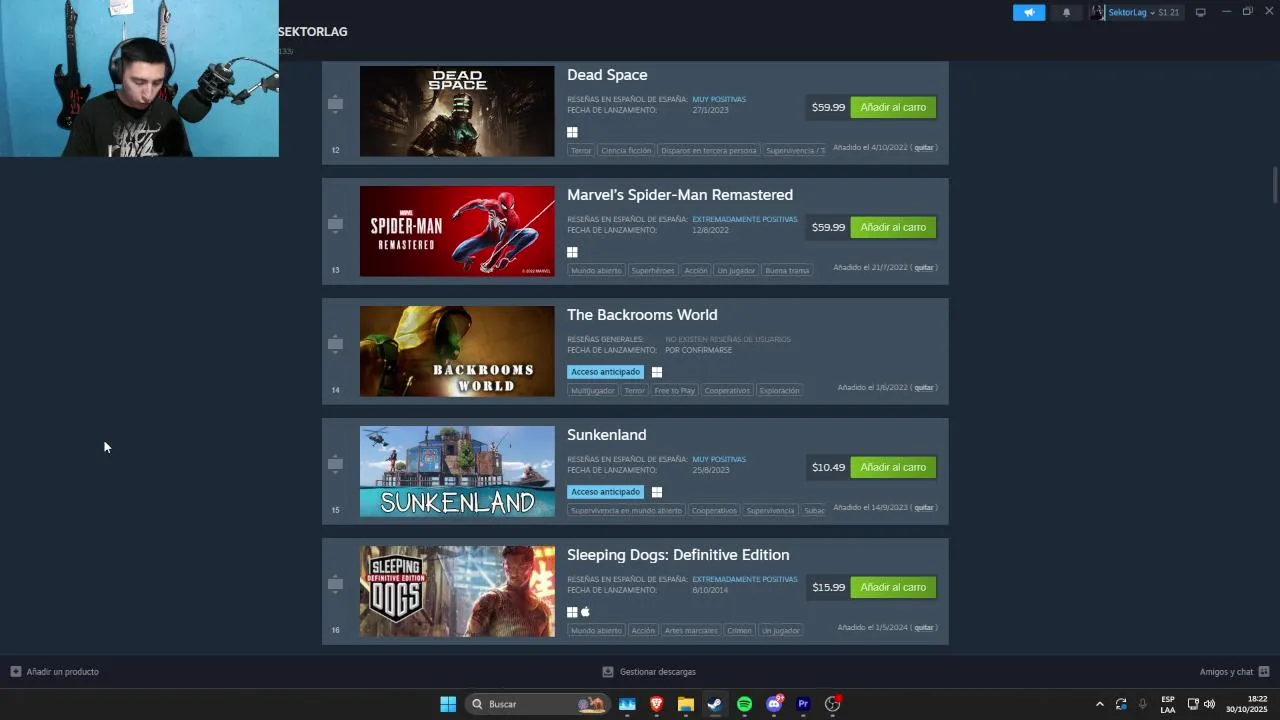Open the Dead Space title link
The image size is (1280, 720).
[607, 75]
